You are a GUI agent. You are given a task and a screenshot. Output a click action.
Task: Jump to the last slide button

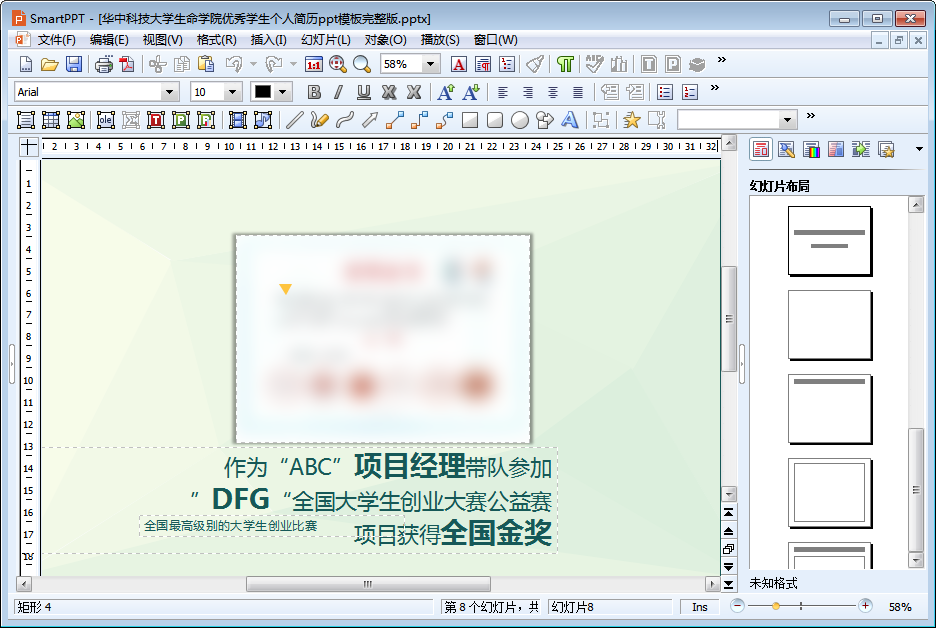[729, 584]
